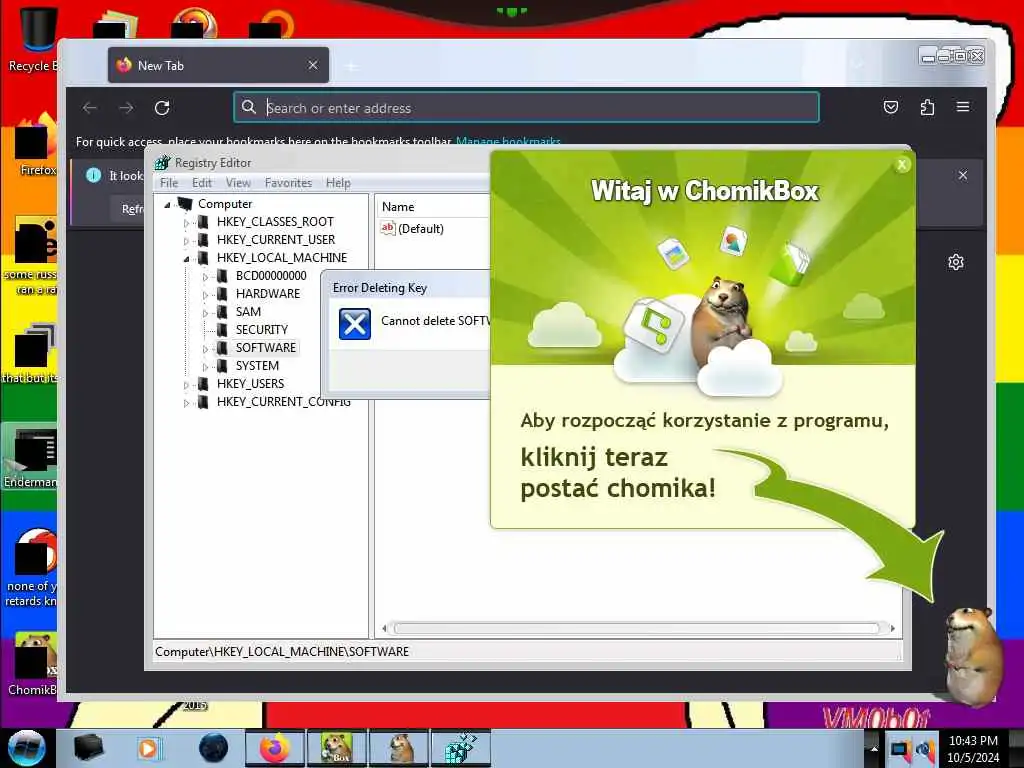This screenshot has width=1024, height=768.
Task: Expand BCD00000000 key
Action: (x=205, y=277)
